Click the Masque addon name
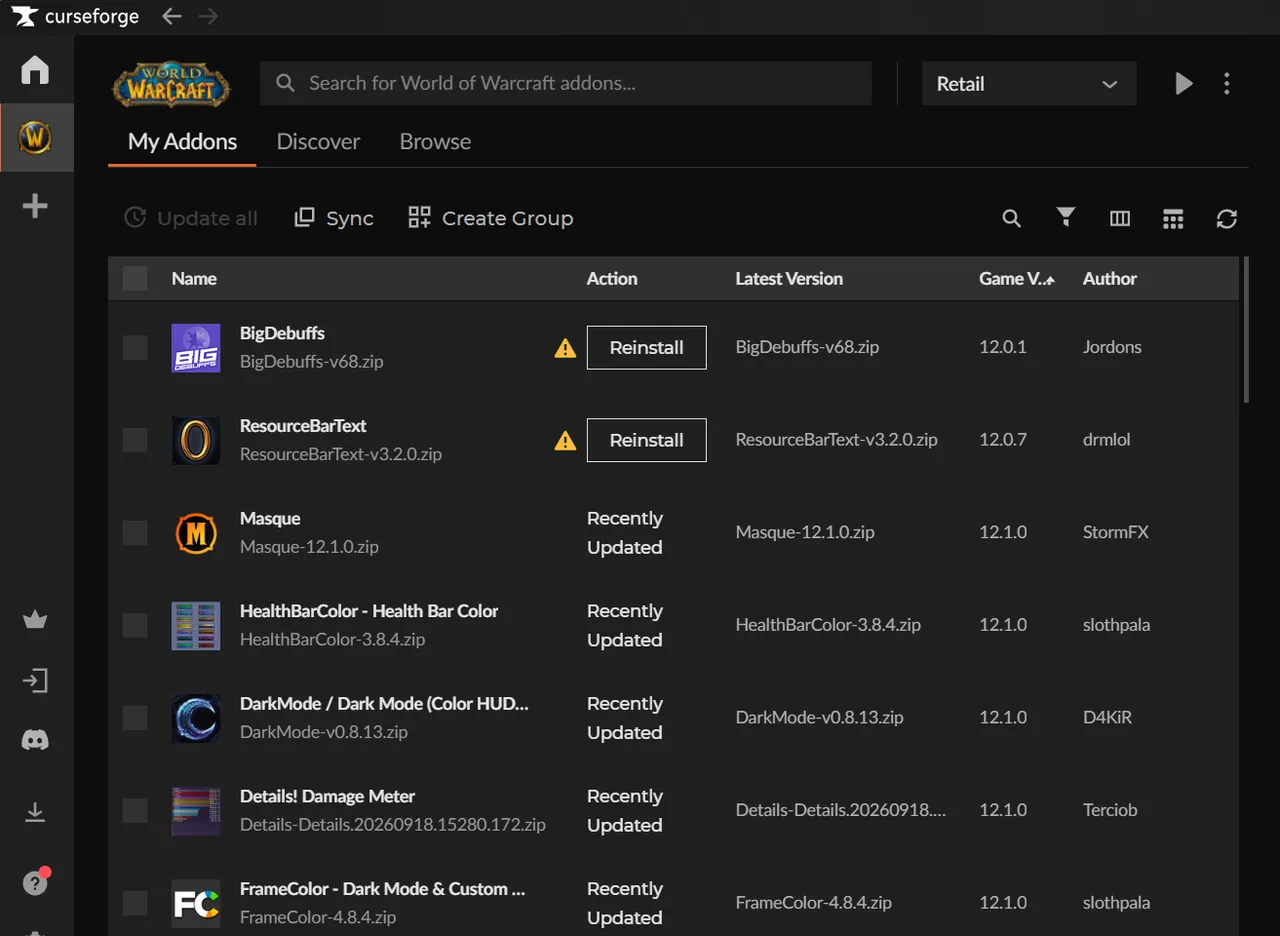 tap(270, 518)
